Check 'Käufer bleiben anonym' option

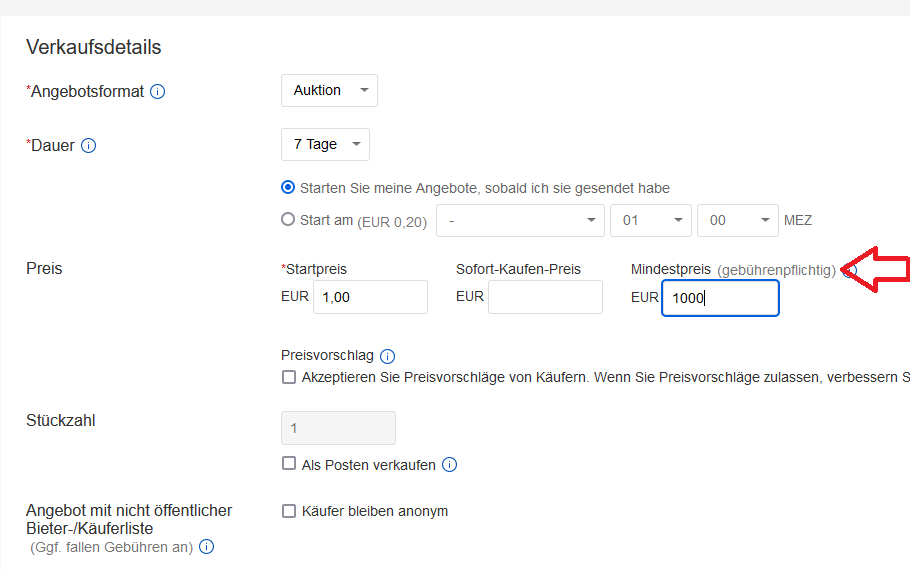(x=289, y=511)
